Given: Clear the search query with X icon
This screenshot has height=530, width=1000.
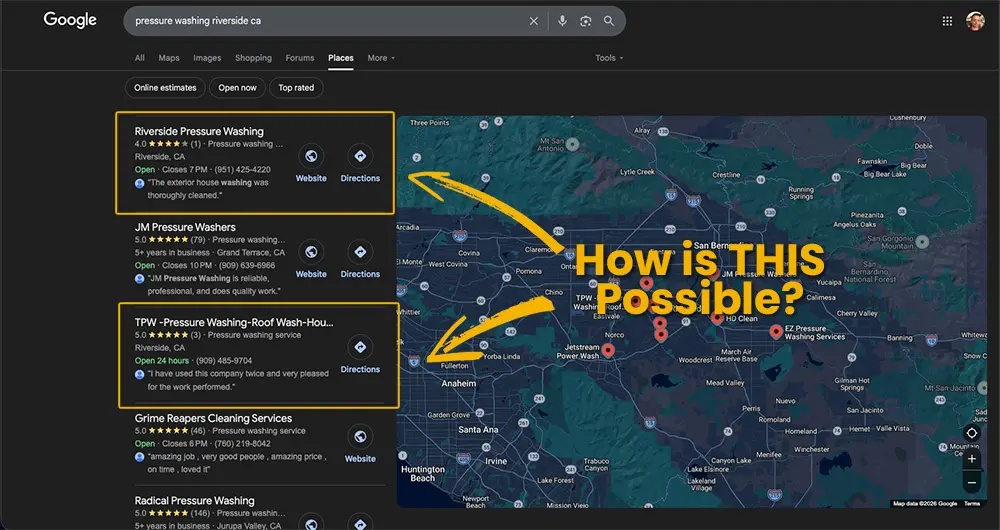Looking at the screenshot, I should [x=534, y=21].
